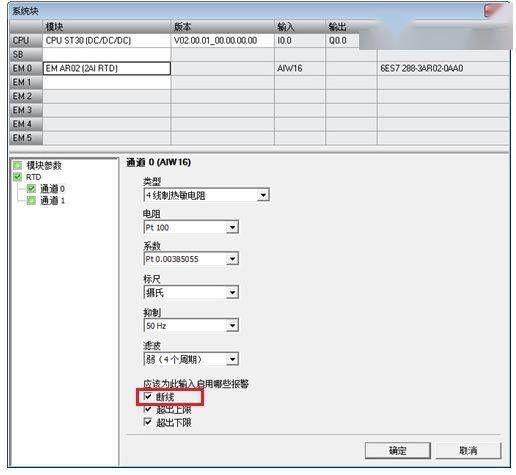
Task: Click the RTD green checkmark icon
Action: [x=17, y=177]
